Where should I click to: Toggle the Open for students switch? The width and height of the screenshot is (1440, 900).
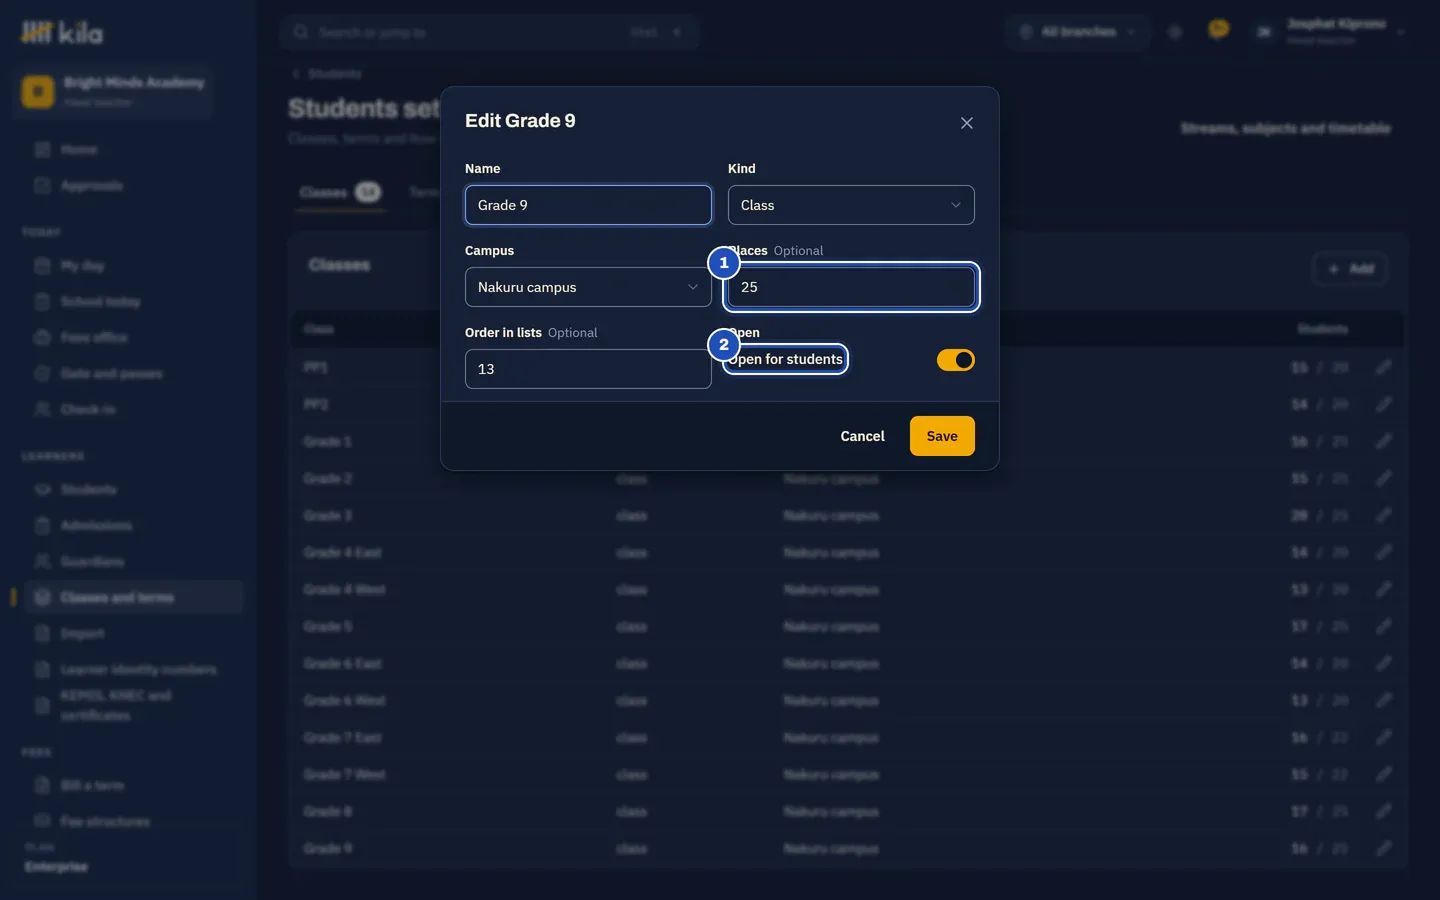[x=955, y=360]
